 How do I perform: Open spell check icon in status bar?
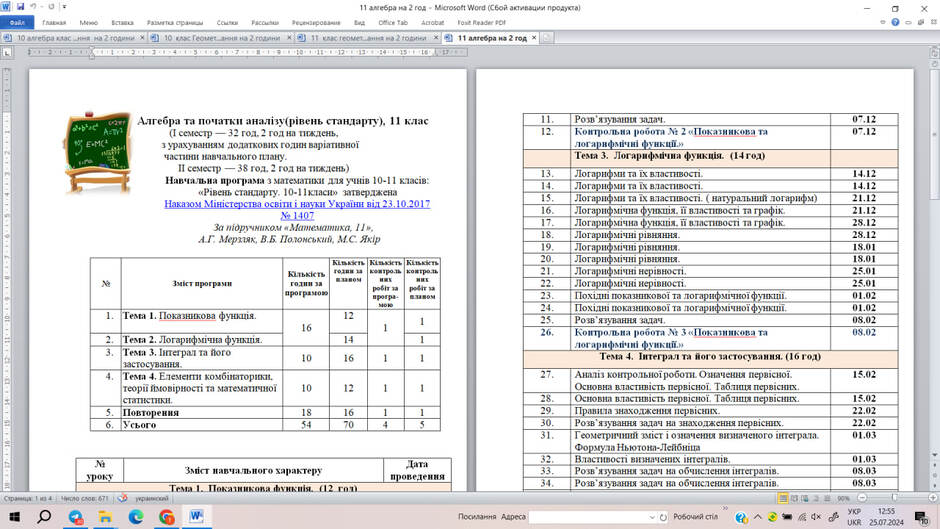[122, 498]
